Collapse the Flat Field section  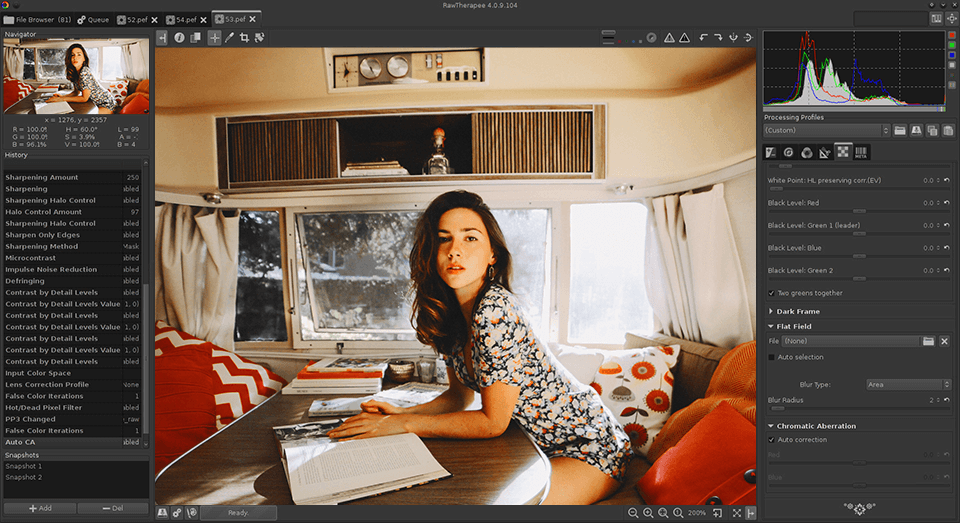[771, 326]
